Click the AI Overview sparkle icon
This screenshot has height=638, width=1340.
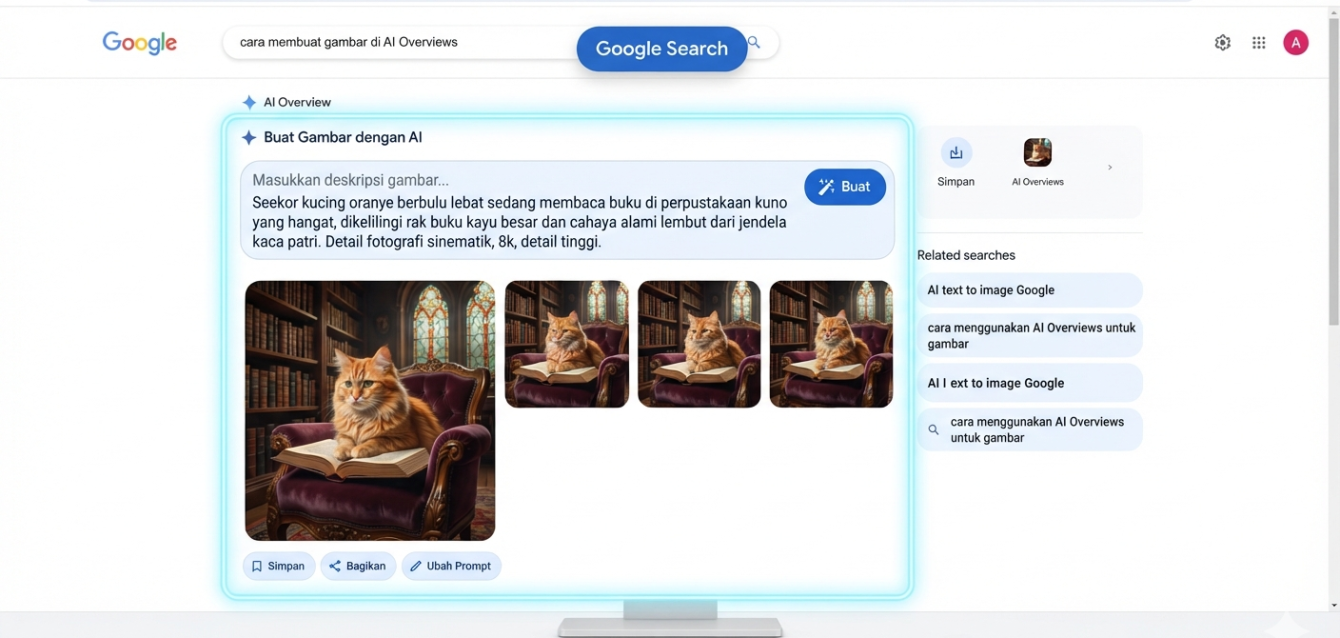(249, 102)
